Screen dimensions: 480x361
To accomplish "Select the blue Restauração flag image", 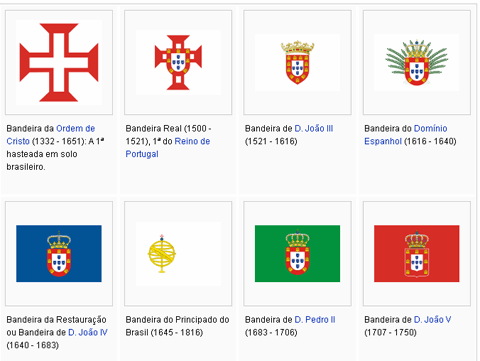I will 59,254.
